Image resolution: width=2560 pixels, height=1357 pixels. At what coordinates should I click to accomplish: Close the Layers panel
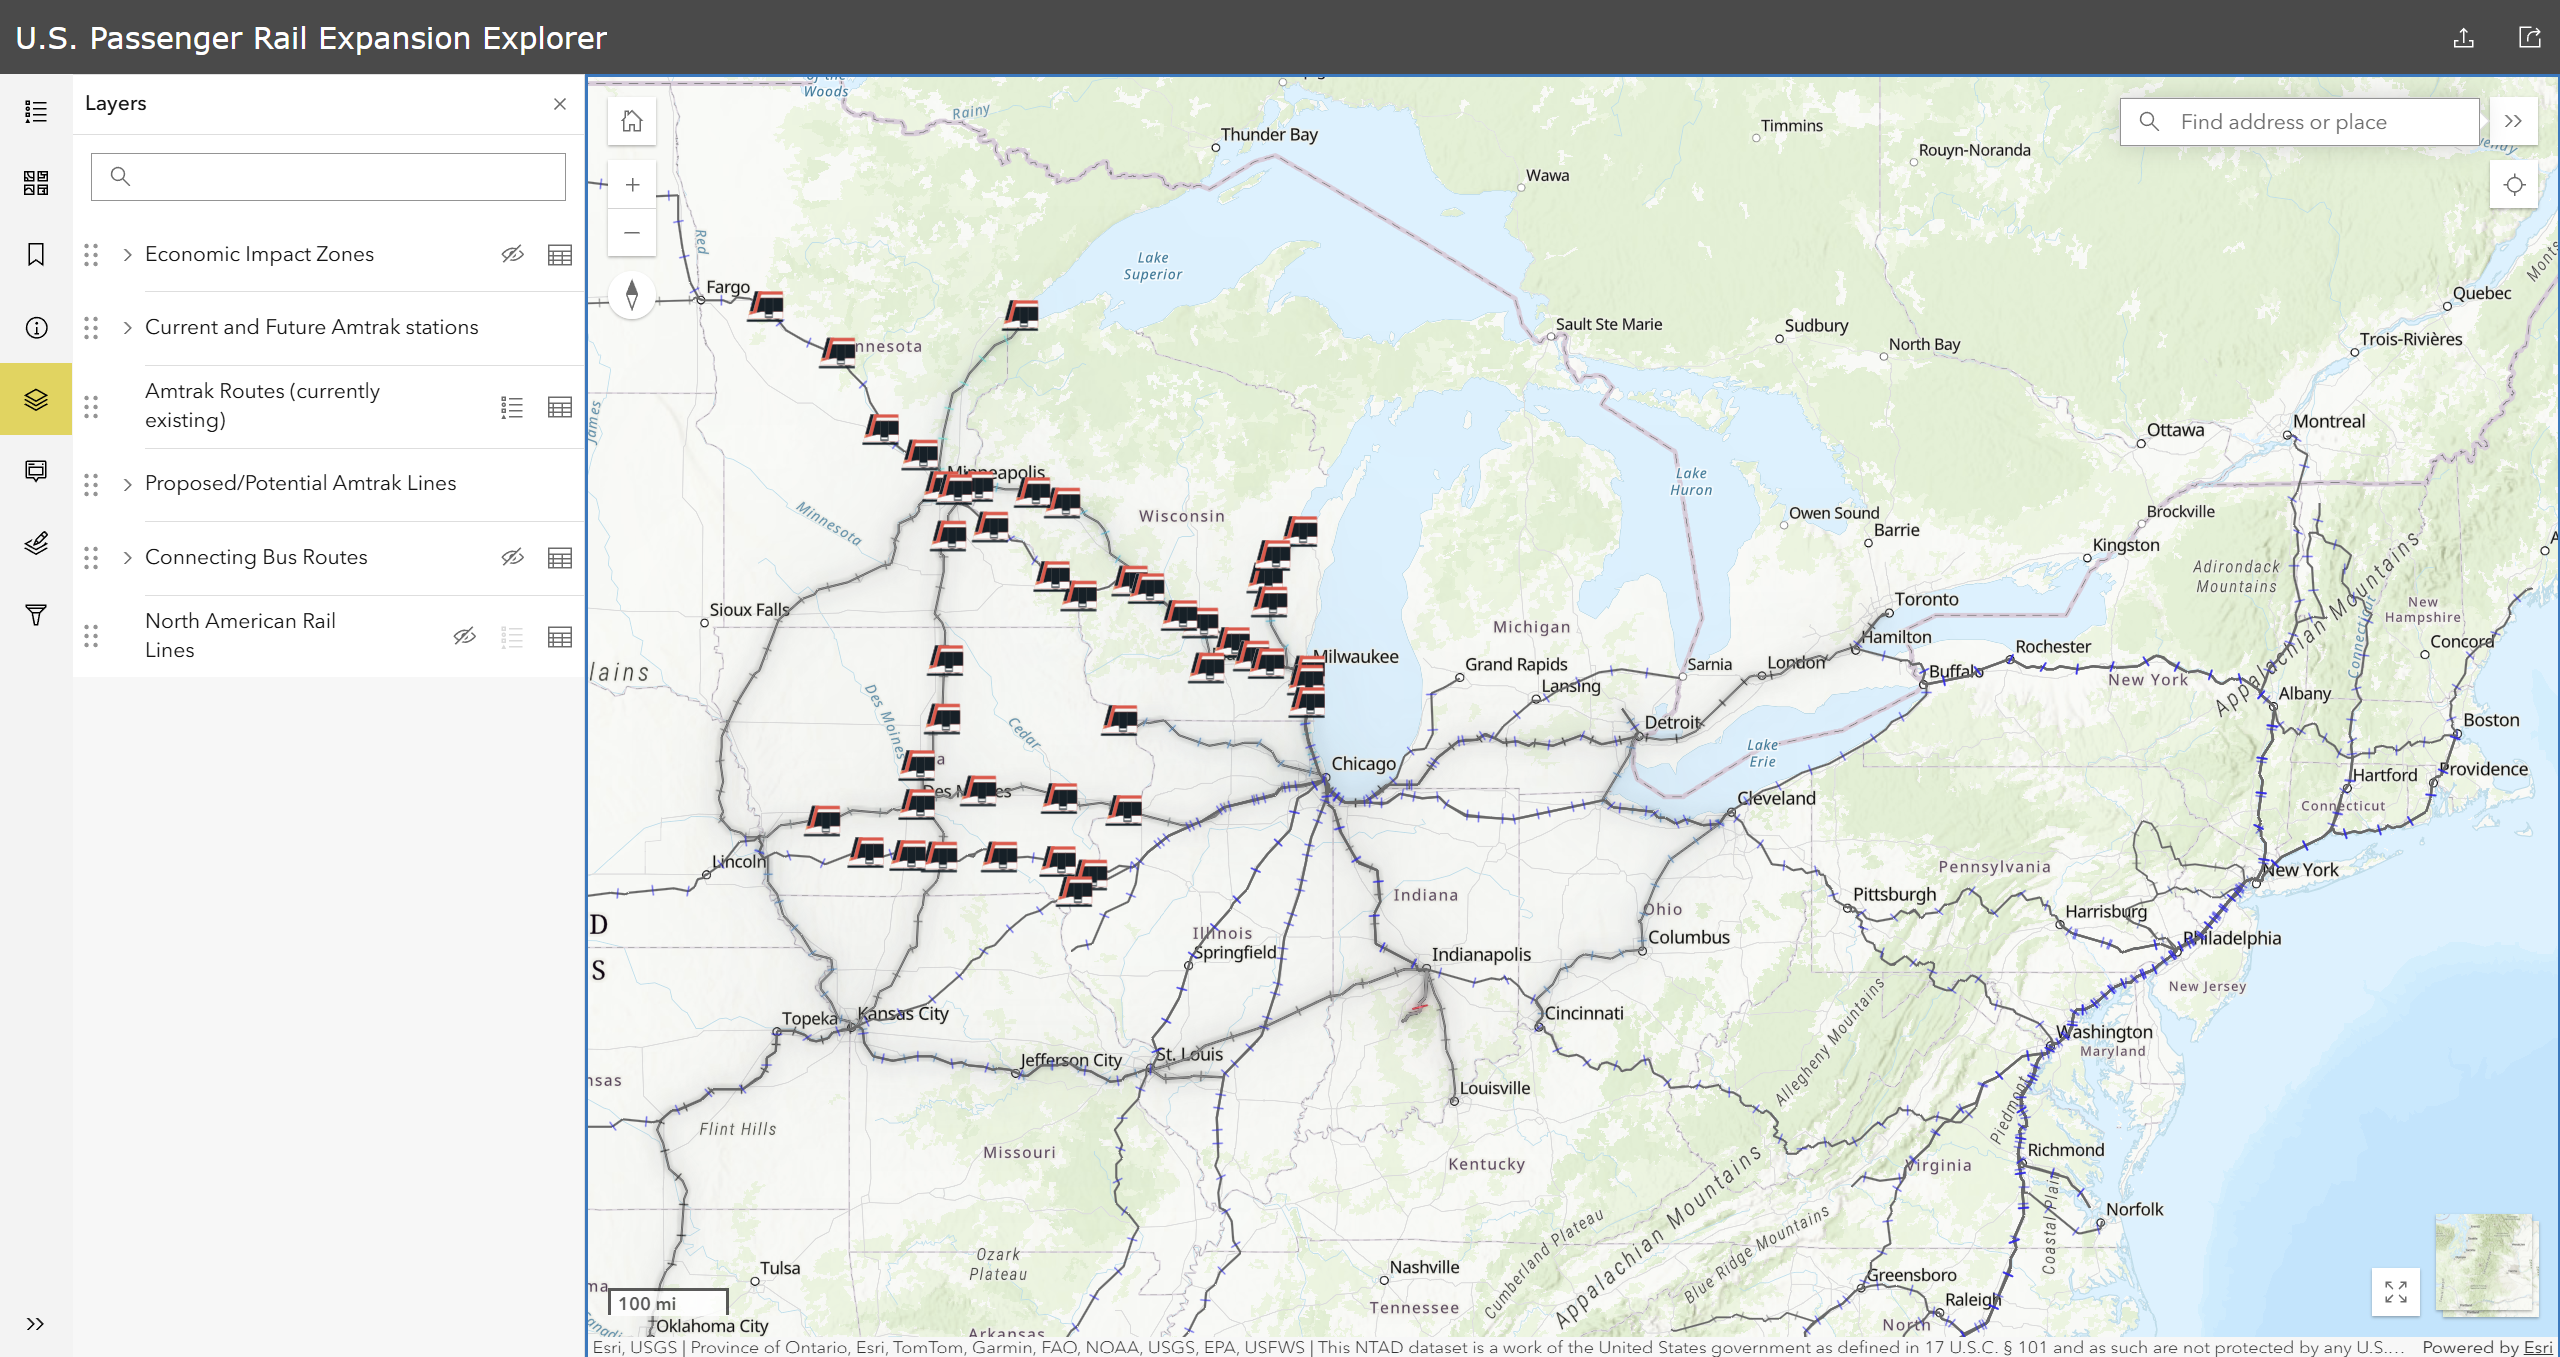coord(560,104)
